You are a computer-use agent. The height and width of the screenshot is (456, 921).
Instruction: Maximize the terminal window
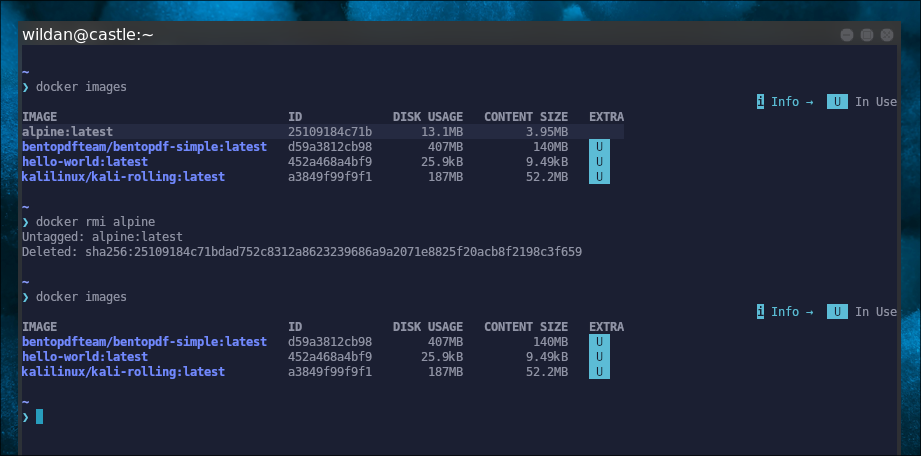pos(867,35)
